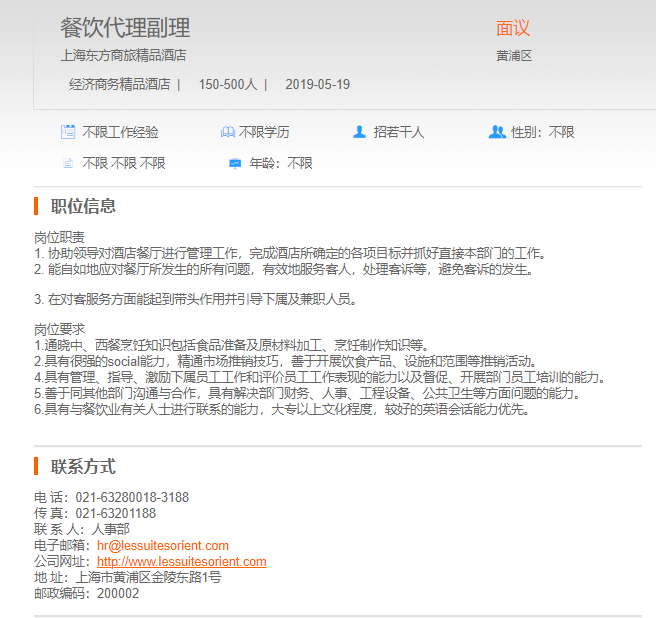Click the orange bar beside 职位信息
This screenshot has width=656, height=618.
[x=36, y=206]
